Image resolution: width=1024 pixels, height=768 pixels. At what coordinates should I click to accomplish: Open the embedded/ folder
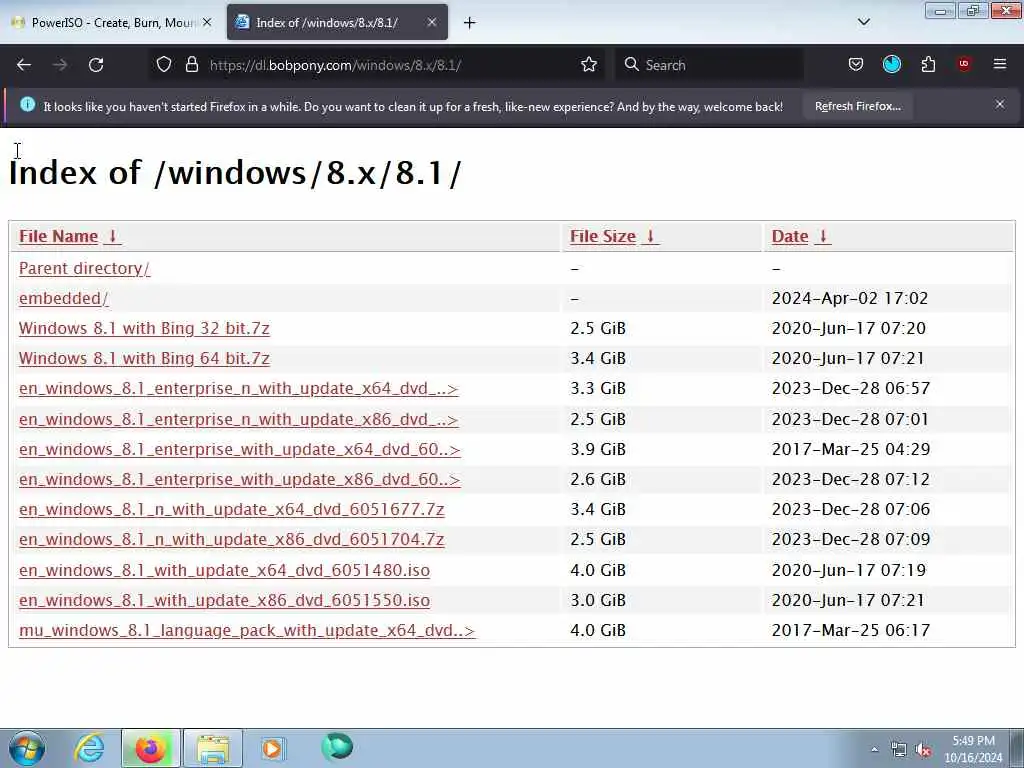click(x=63, y=298)
